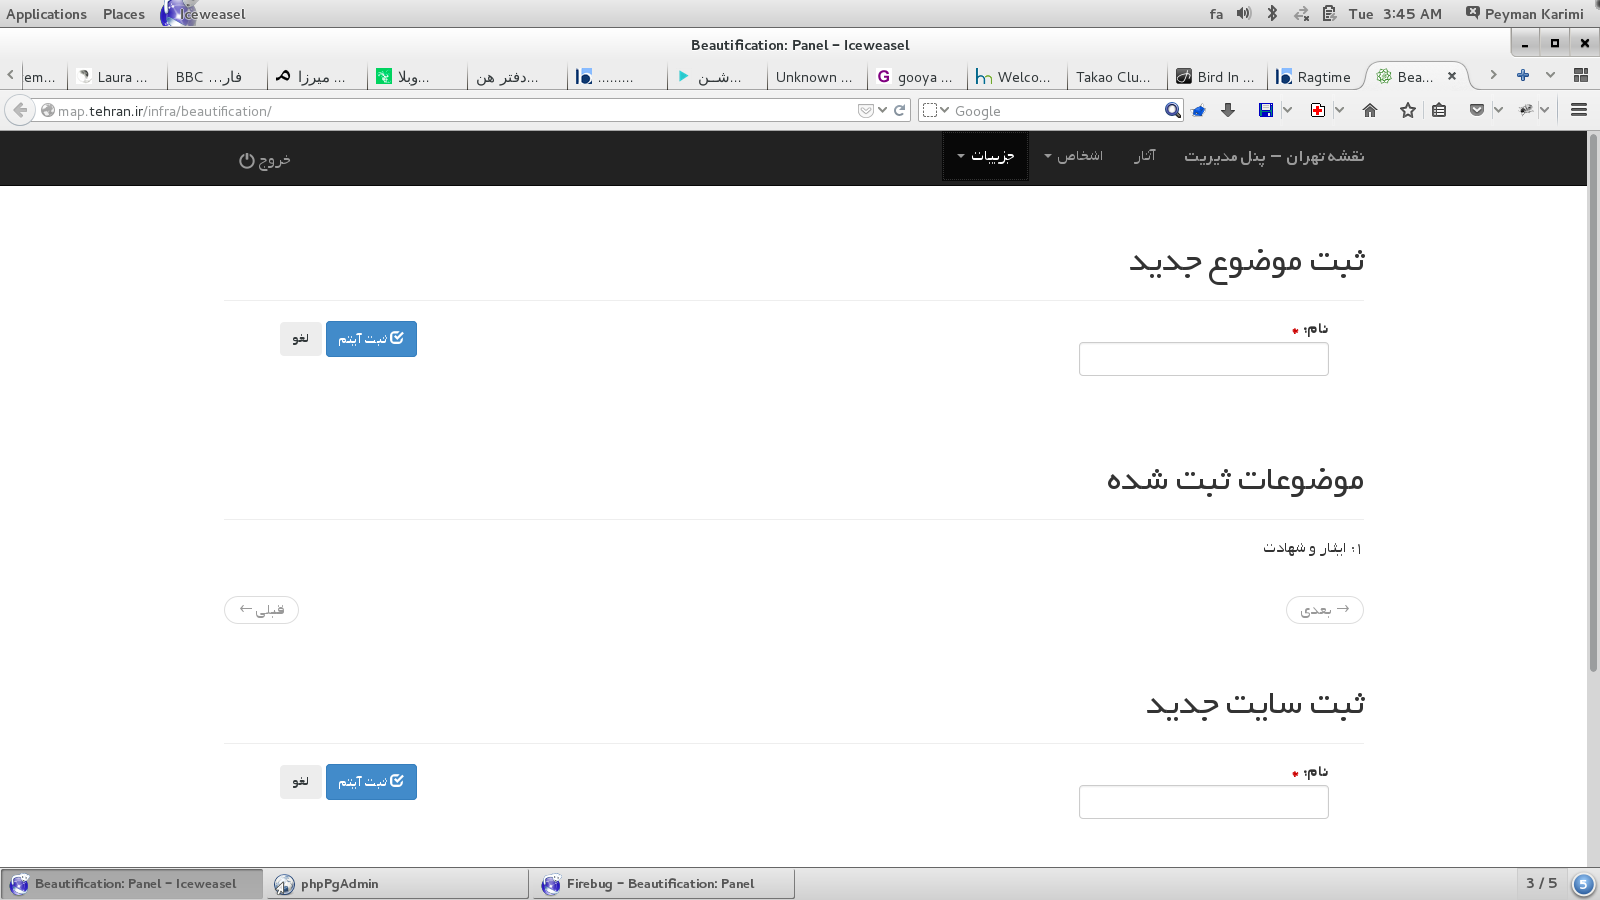Focus the name field under ثبت سایت جدید
Screen dimensions: 1600x900
coord(1204,802)
